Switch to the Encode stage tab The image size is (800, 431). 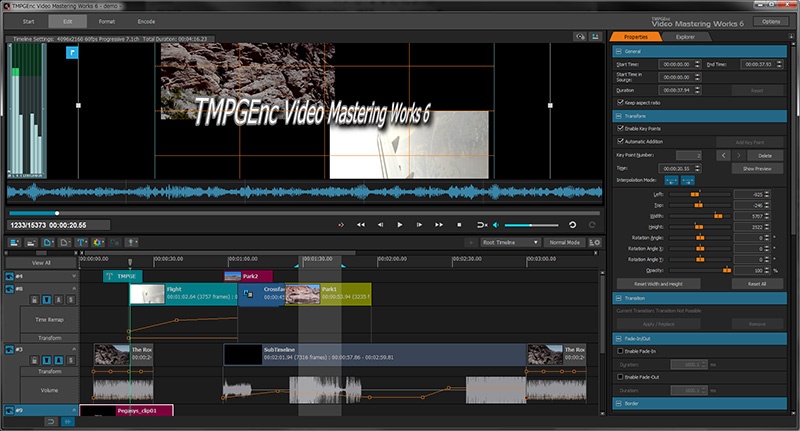pos(146,21)
